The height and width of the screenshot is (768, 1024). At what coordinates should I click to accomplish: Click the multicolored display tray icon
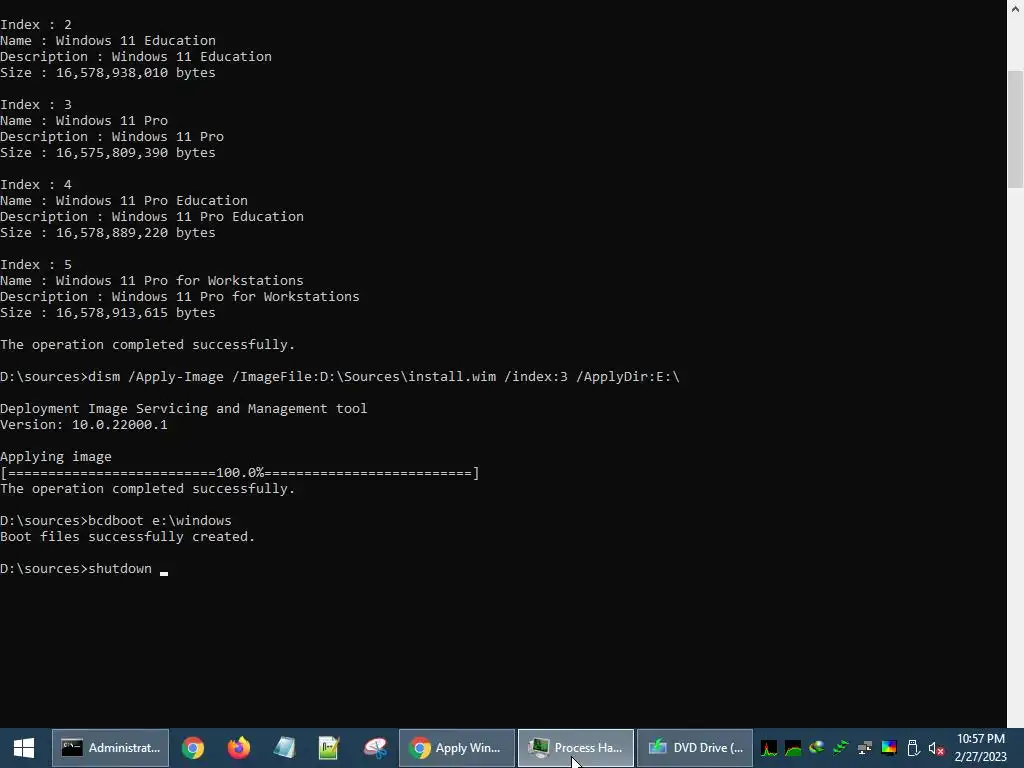(889, 748)
